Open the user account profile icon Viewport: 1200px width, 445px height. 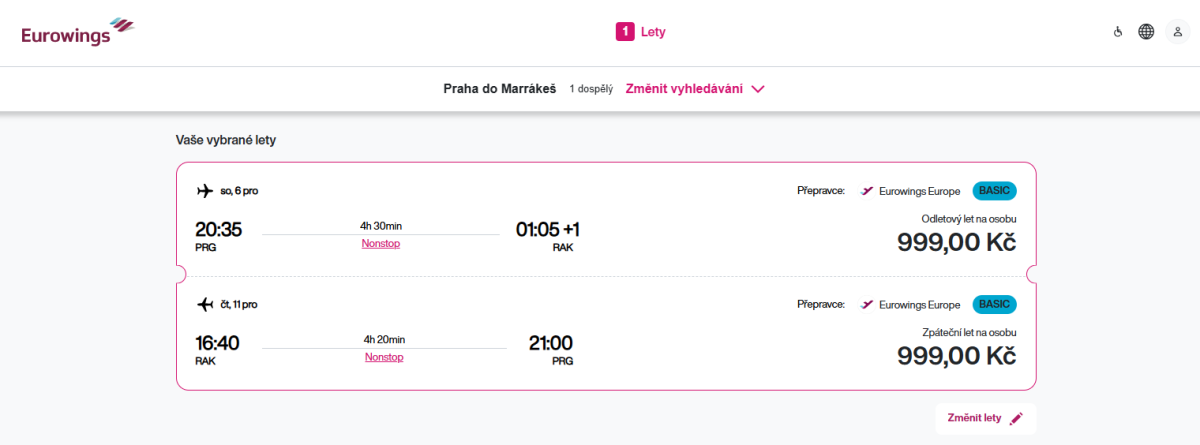[1177, 32]
